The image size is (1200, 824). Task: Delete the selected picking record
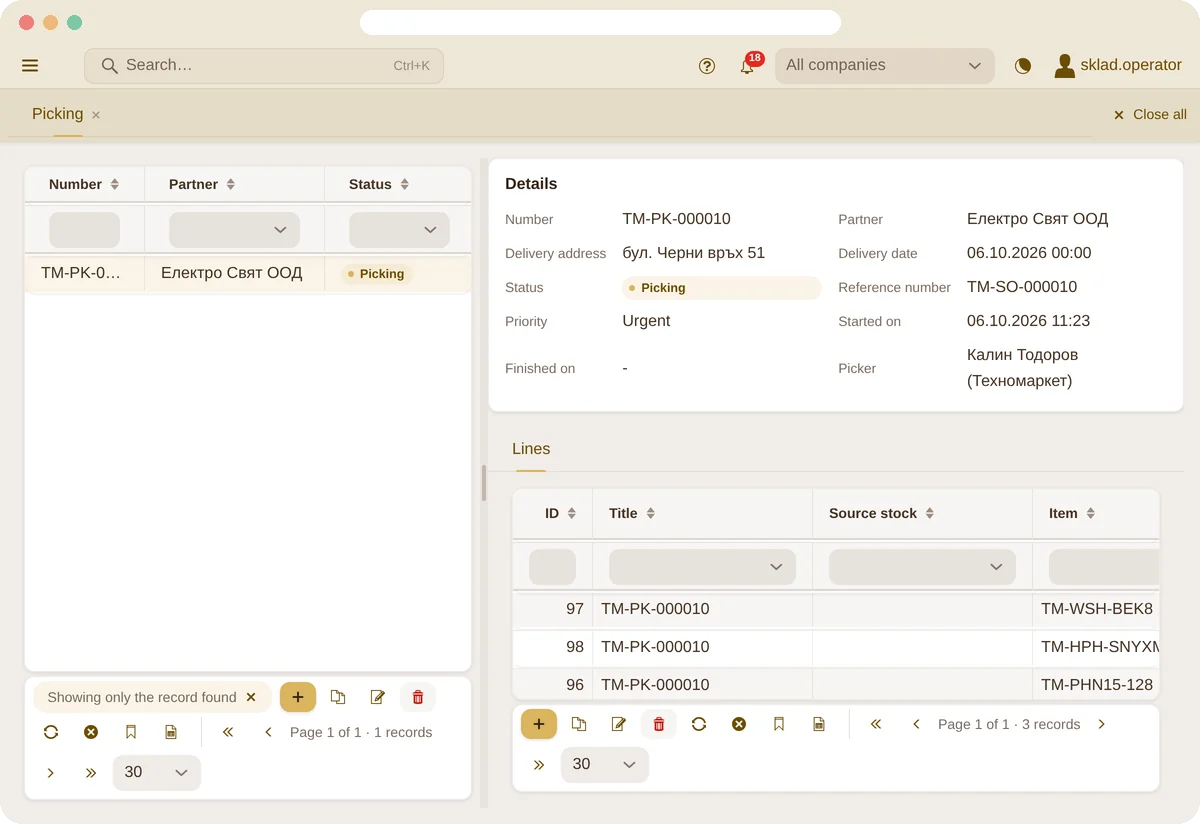tap(418, 697)
